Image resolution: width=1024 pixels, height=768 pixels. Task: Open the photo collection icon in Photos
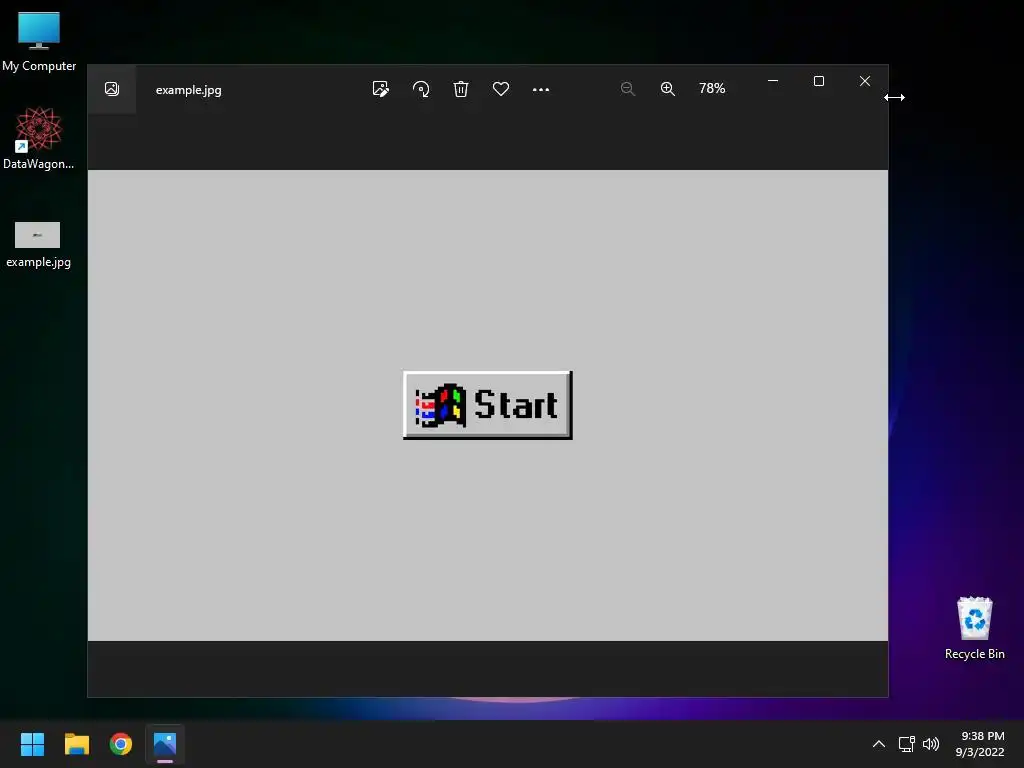(x=112, y=89)
